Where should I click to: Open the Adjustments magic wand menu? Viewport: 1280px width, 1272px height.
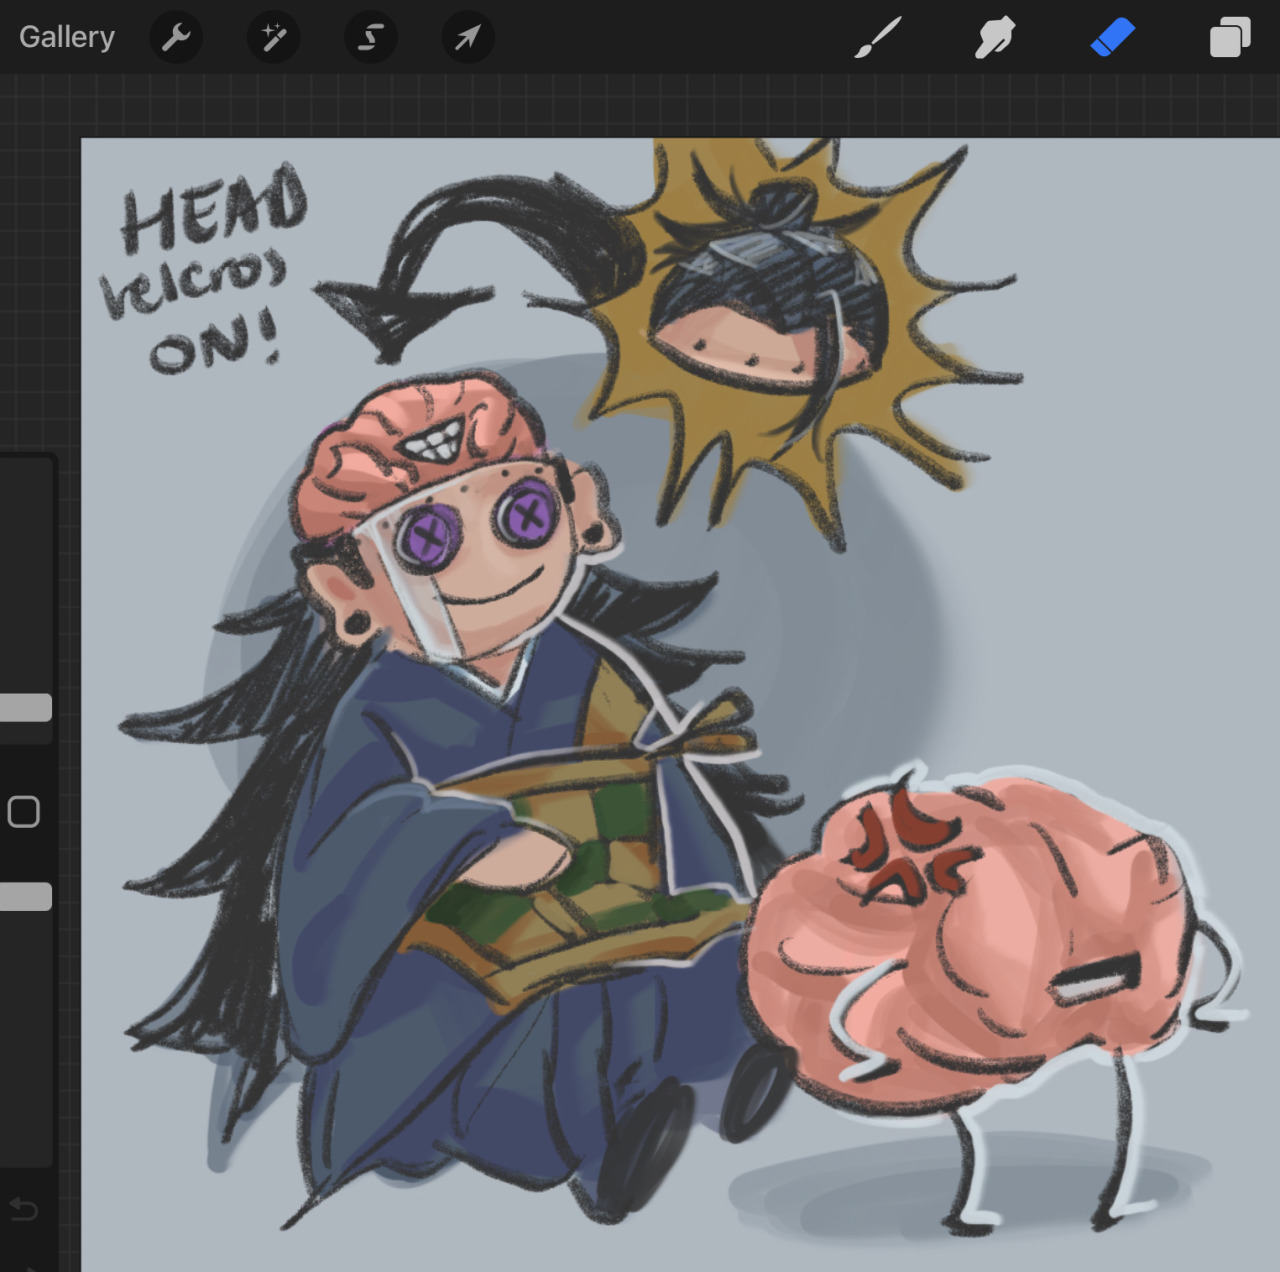tap(273, 38)
